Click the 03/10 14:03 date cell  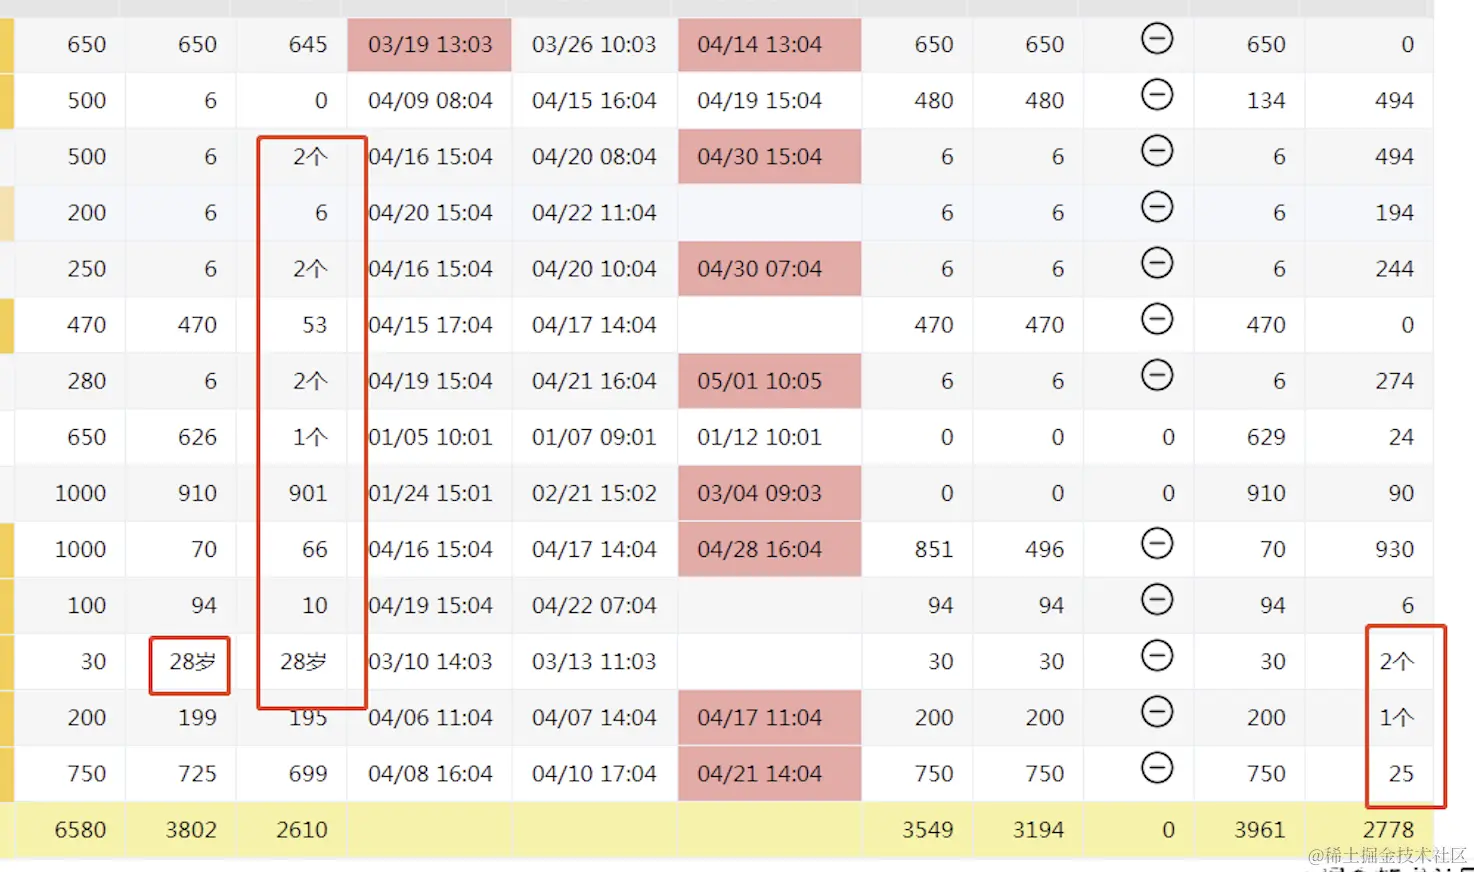tap(430, 661)
